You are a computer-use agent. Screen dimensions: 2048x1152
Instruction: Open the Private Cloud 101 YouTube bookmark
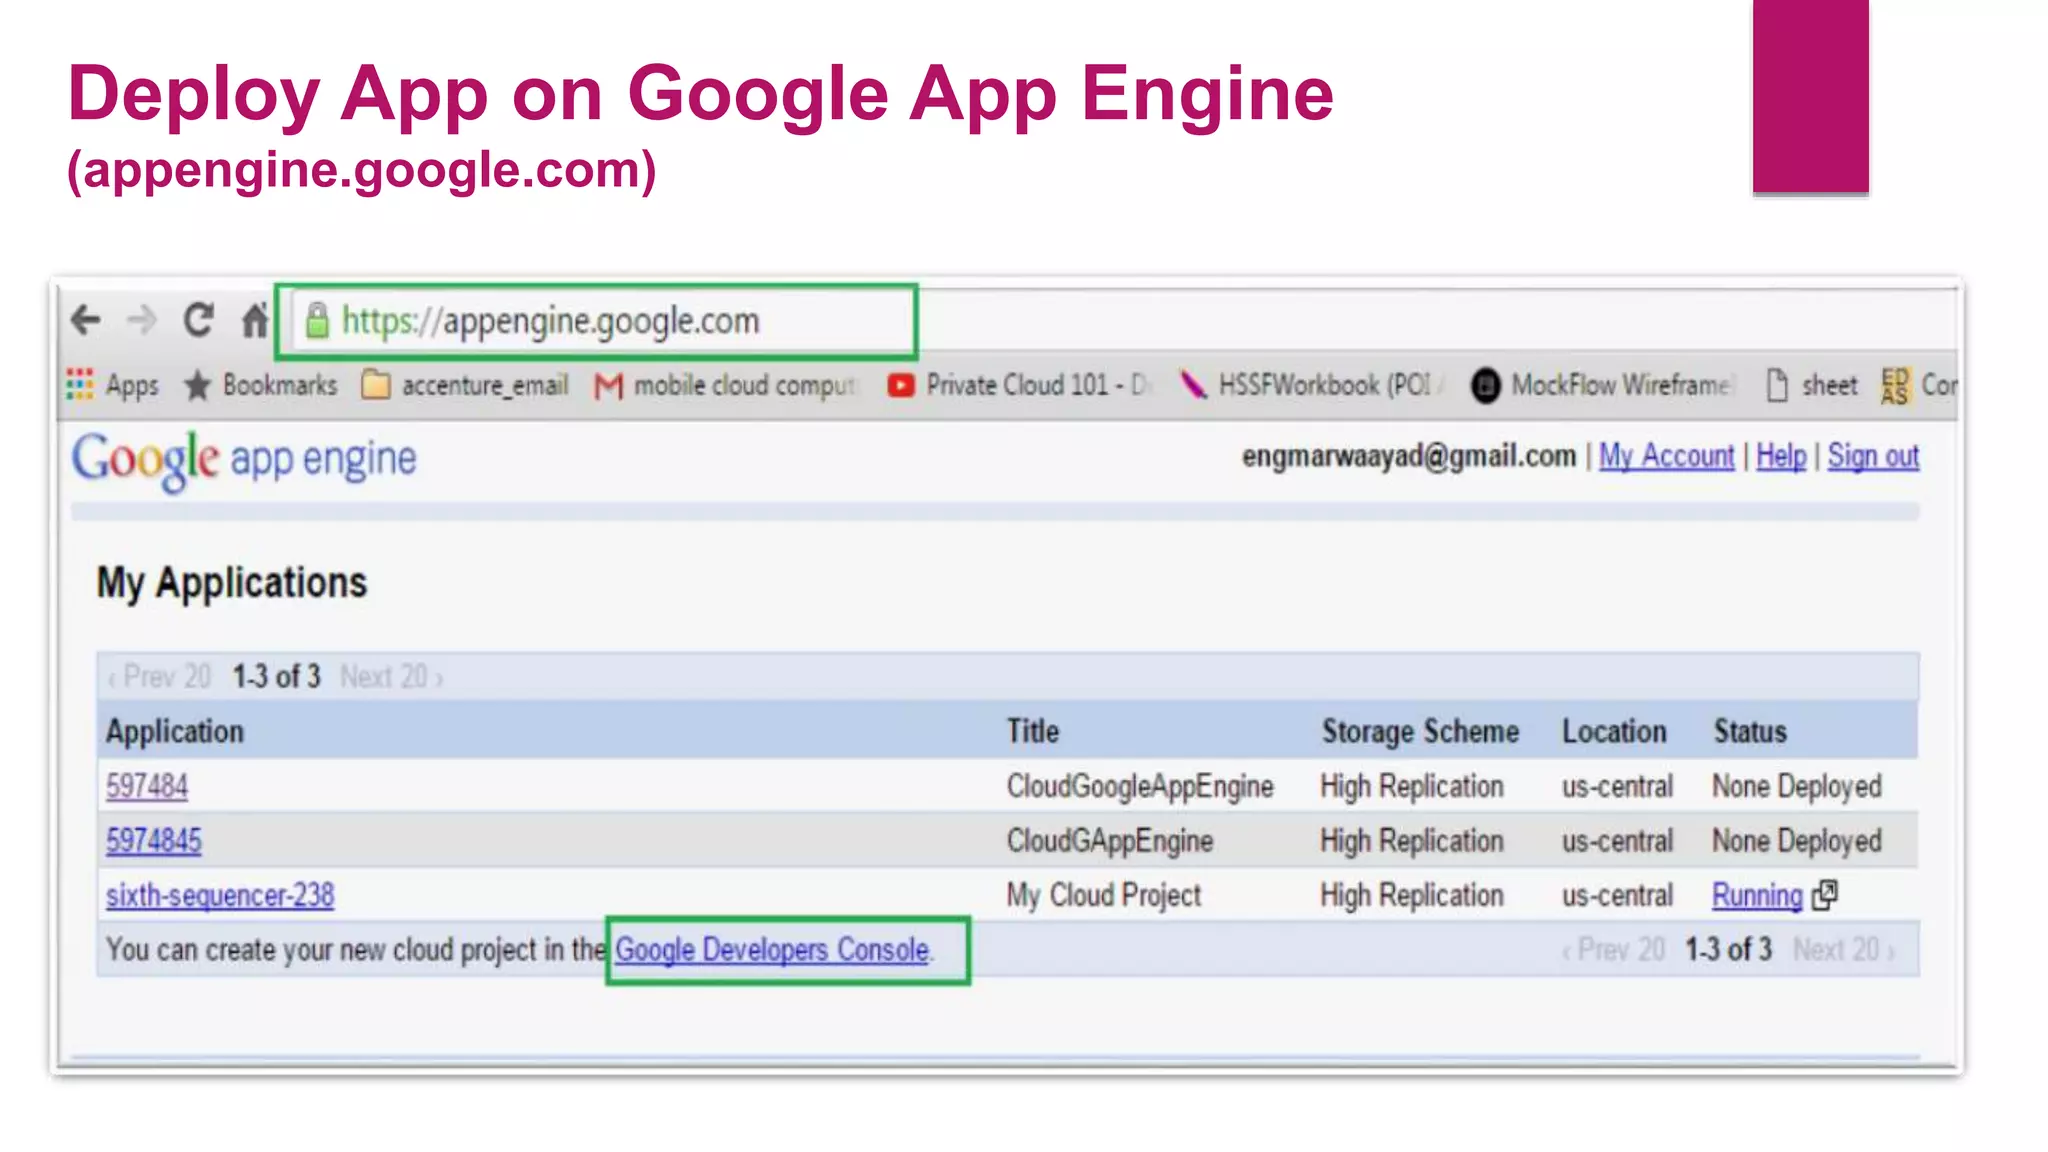(1019, 385)
